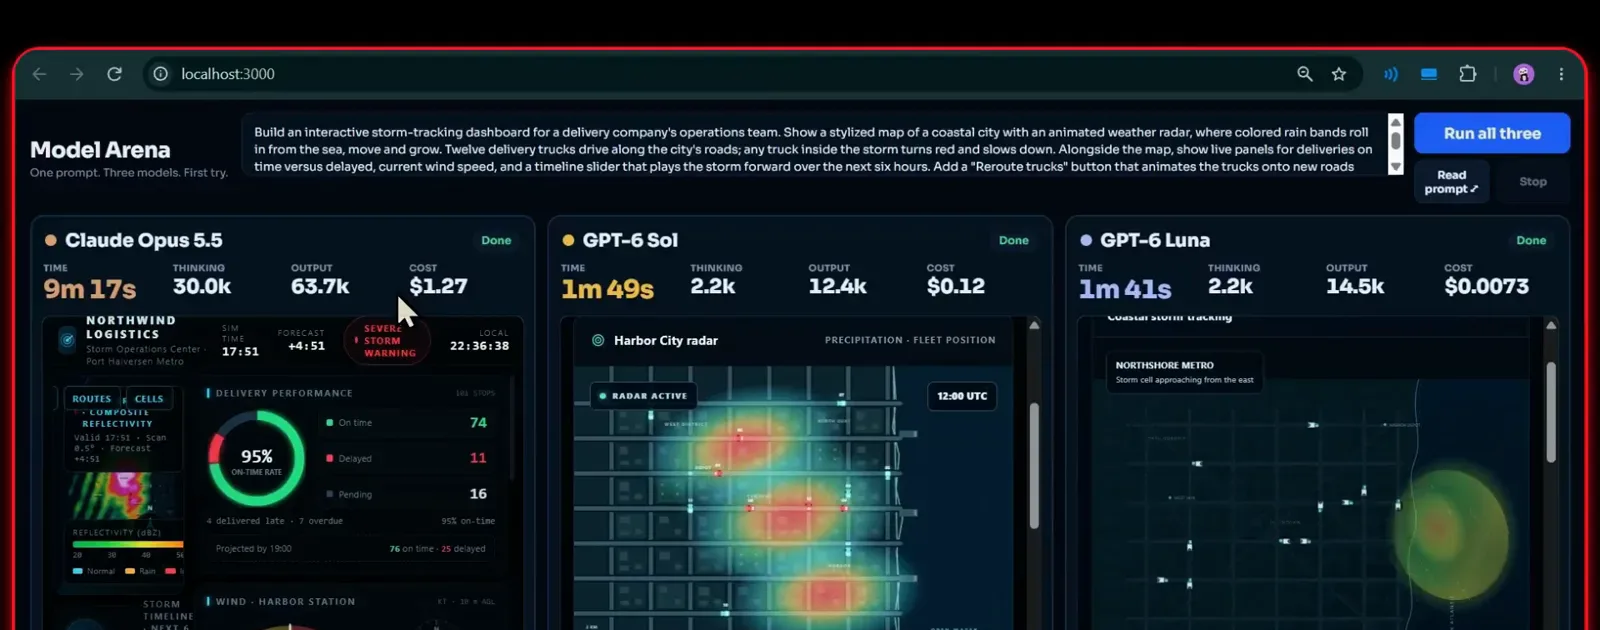Click the 95% on-time rate donut chart

[x=257, y=459]
